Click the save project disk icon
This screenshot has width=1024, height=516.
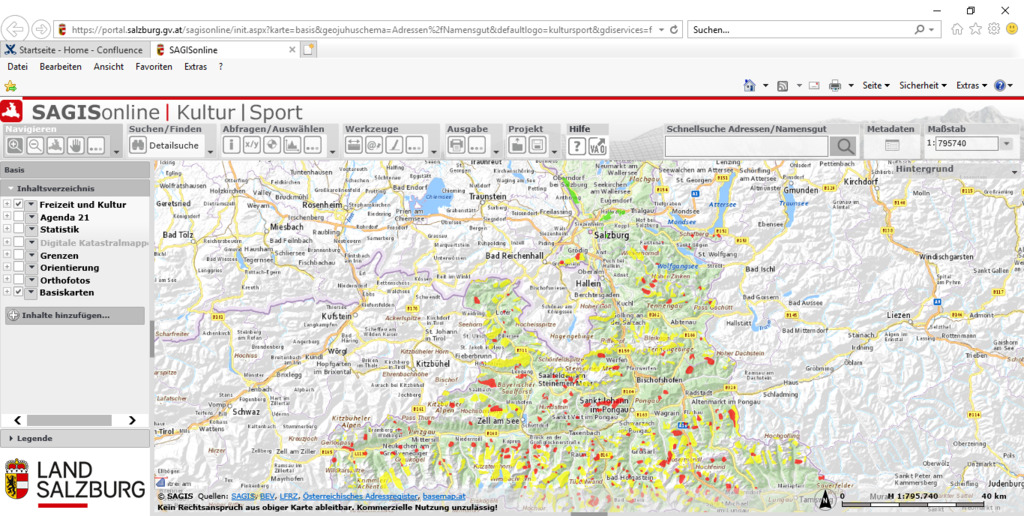pyautogui.click(x=537, y=146)
